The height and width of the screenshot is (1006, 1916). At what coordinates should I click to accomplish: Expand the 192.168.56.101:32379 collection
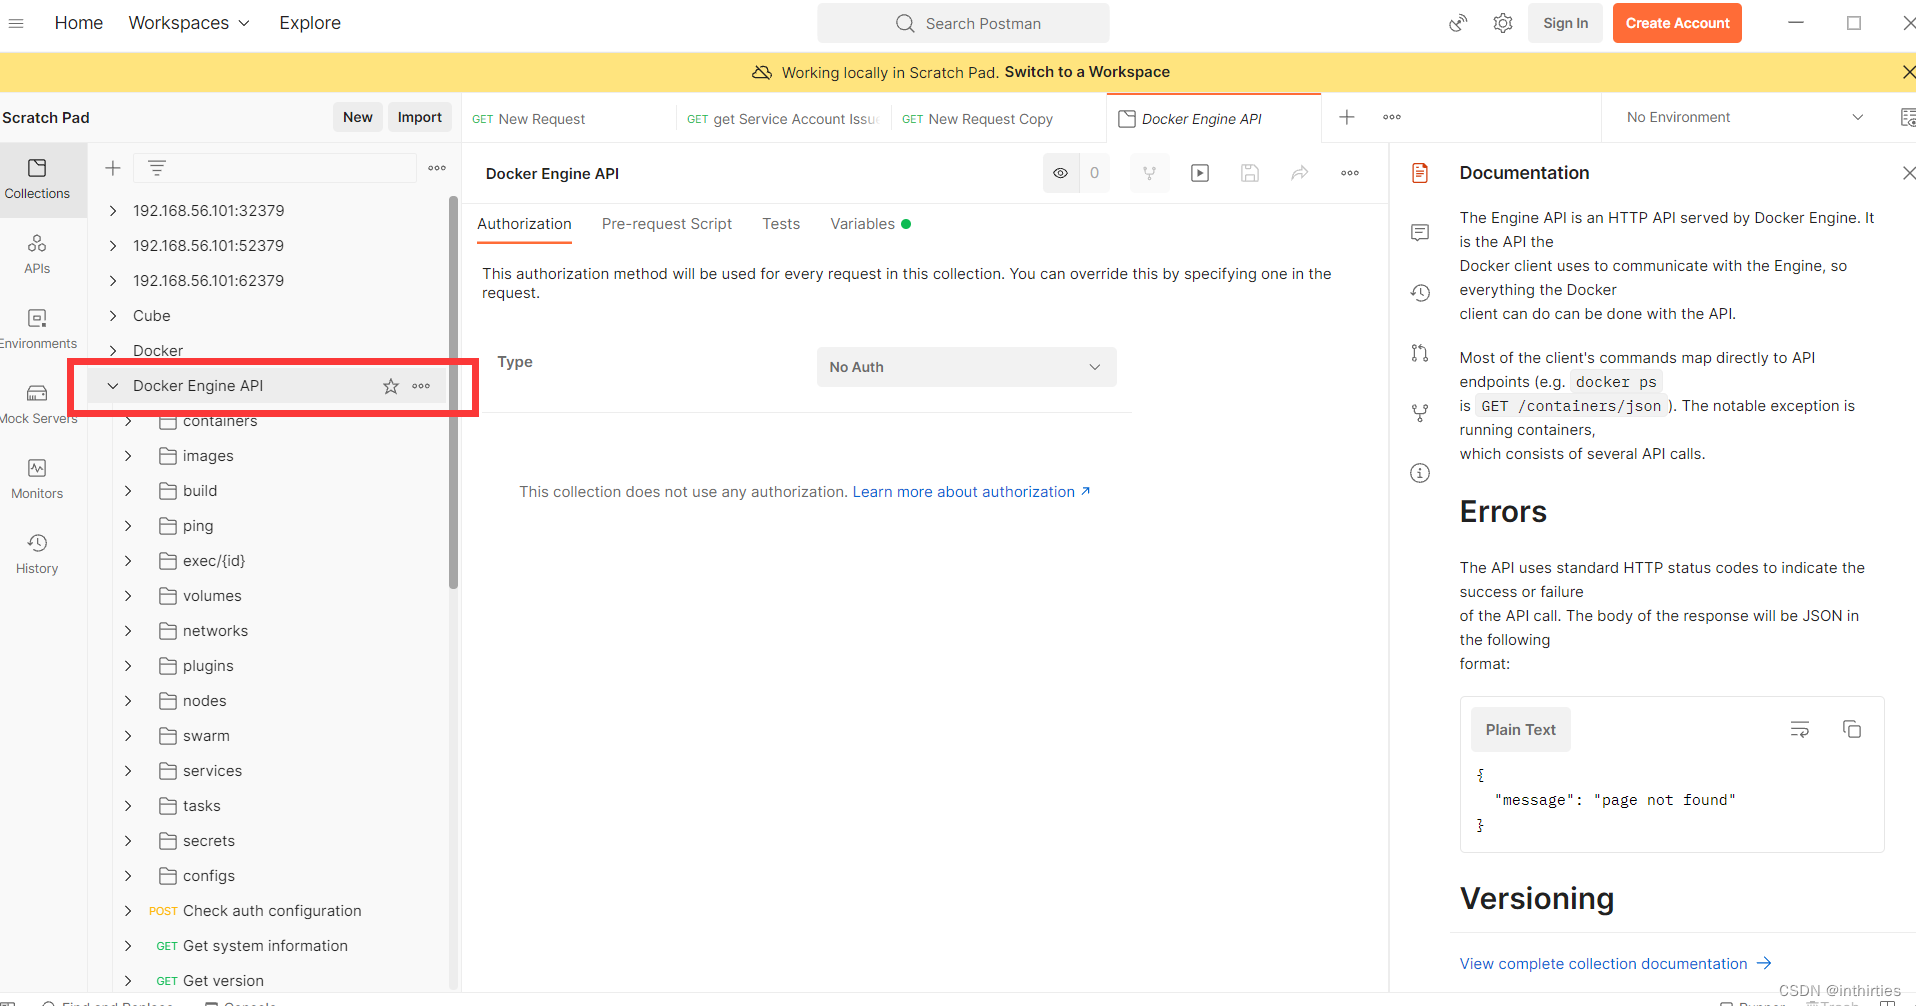pos(113,211)
